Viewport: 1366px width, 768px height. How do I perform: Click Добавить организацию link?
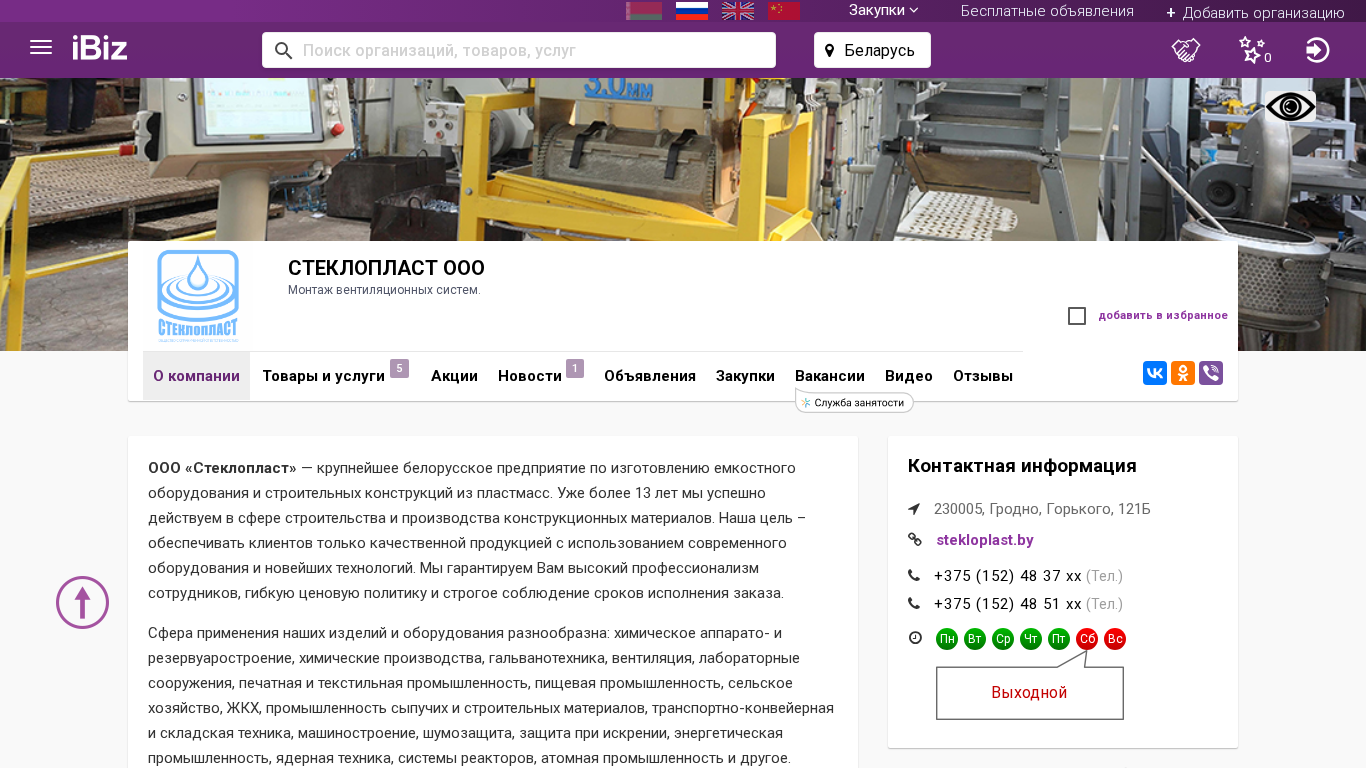click(x=1255, y=13)
